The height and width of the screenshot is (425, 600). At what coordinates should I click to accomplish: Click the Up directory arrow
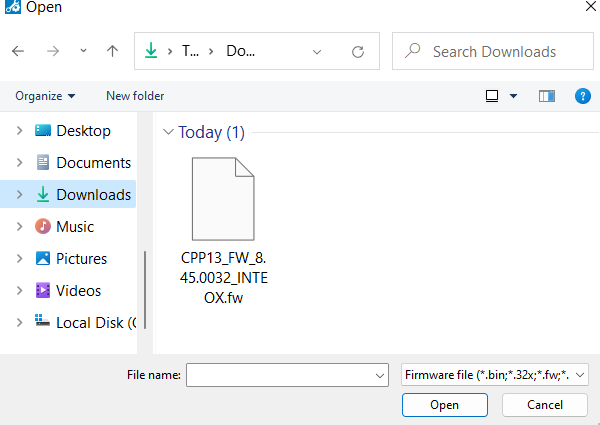click(112, 51)
